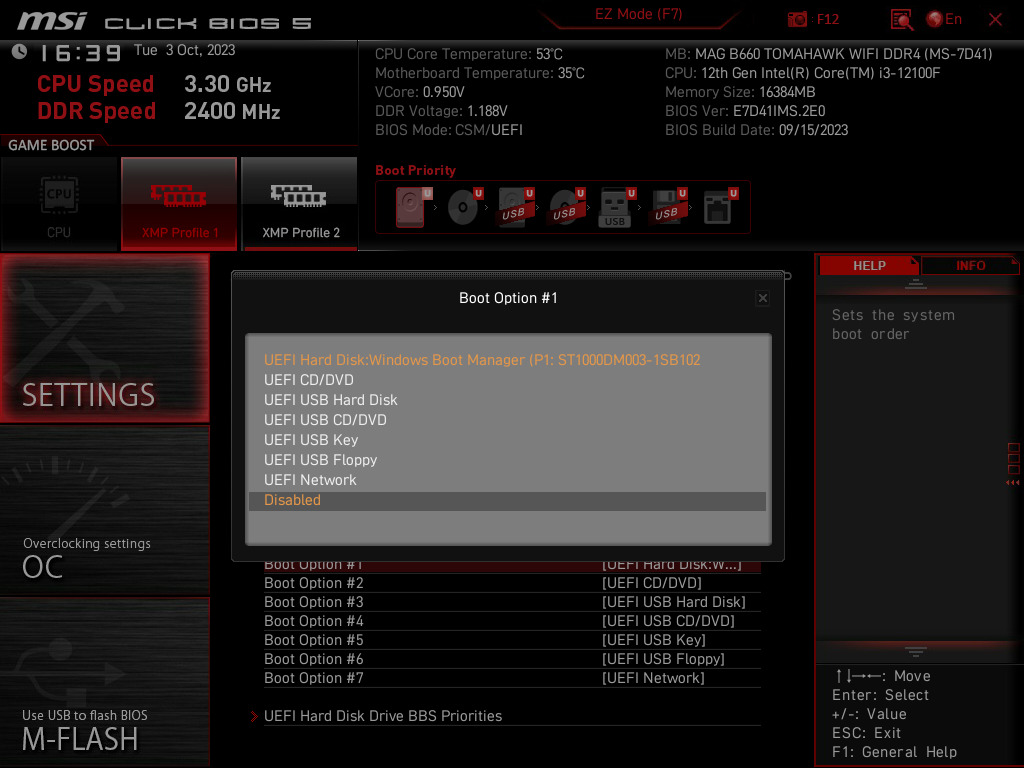This screenshot has height=768, width=1024.
Task: Open the BIOS search magnifier icon
Action: pos(902,20)
